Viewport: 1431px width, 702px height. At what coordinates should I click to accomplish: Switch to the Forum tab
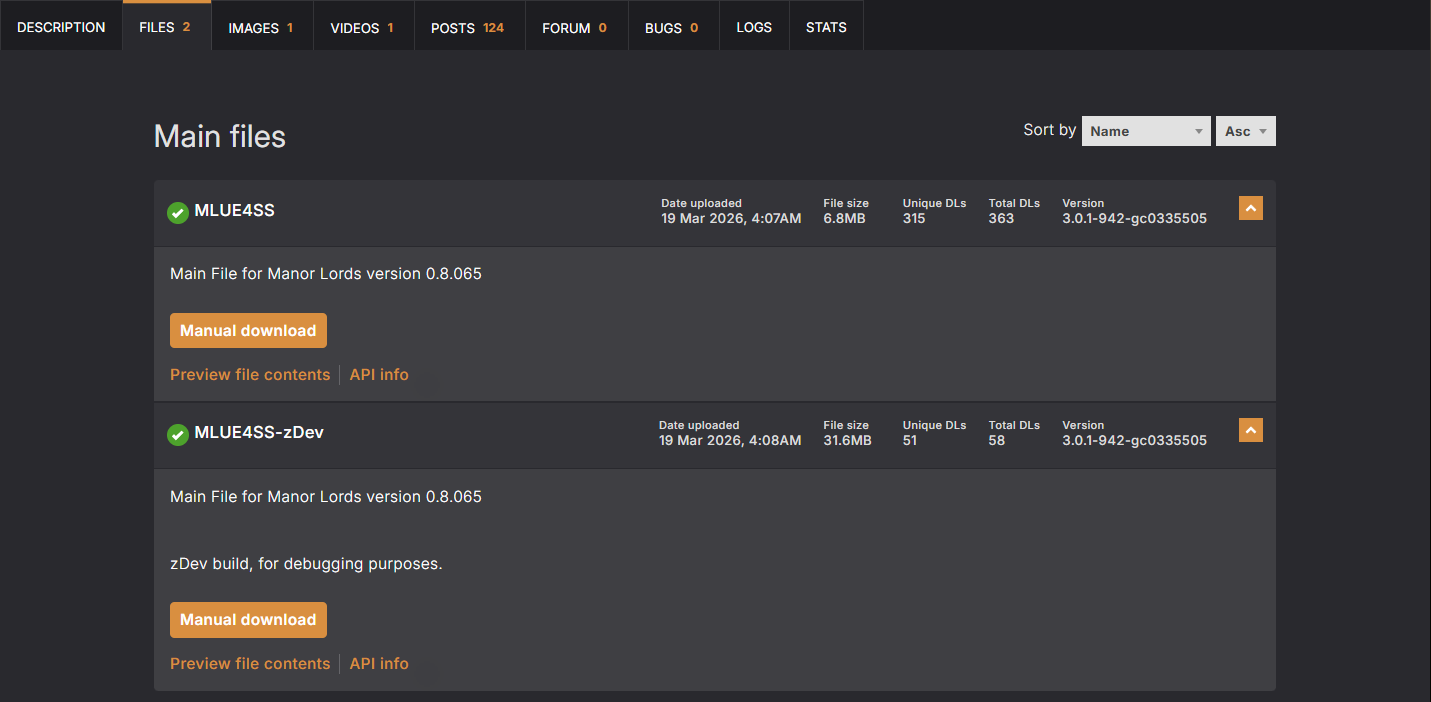tap(574, 27)
